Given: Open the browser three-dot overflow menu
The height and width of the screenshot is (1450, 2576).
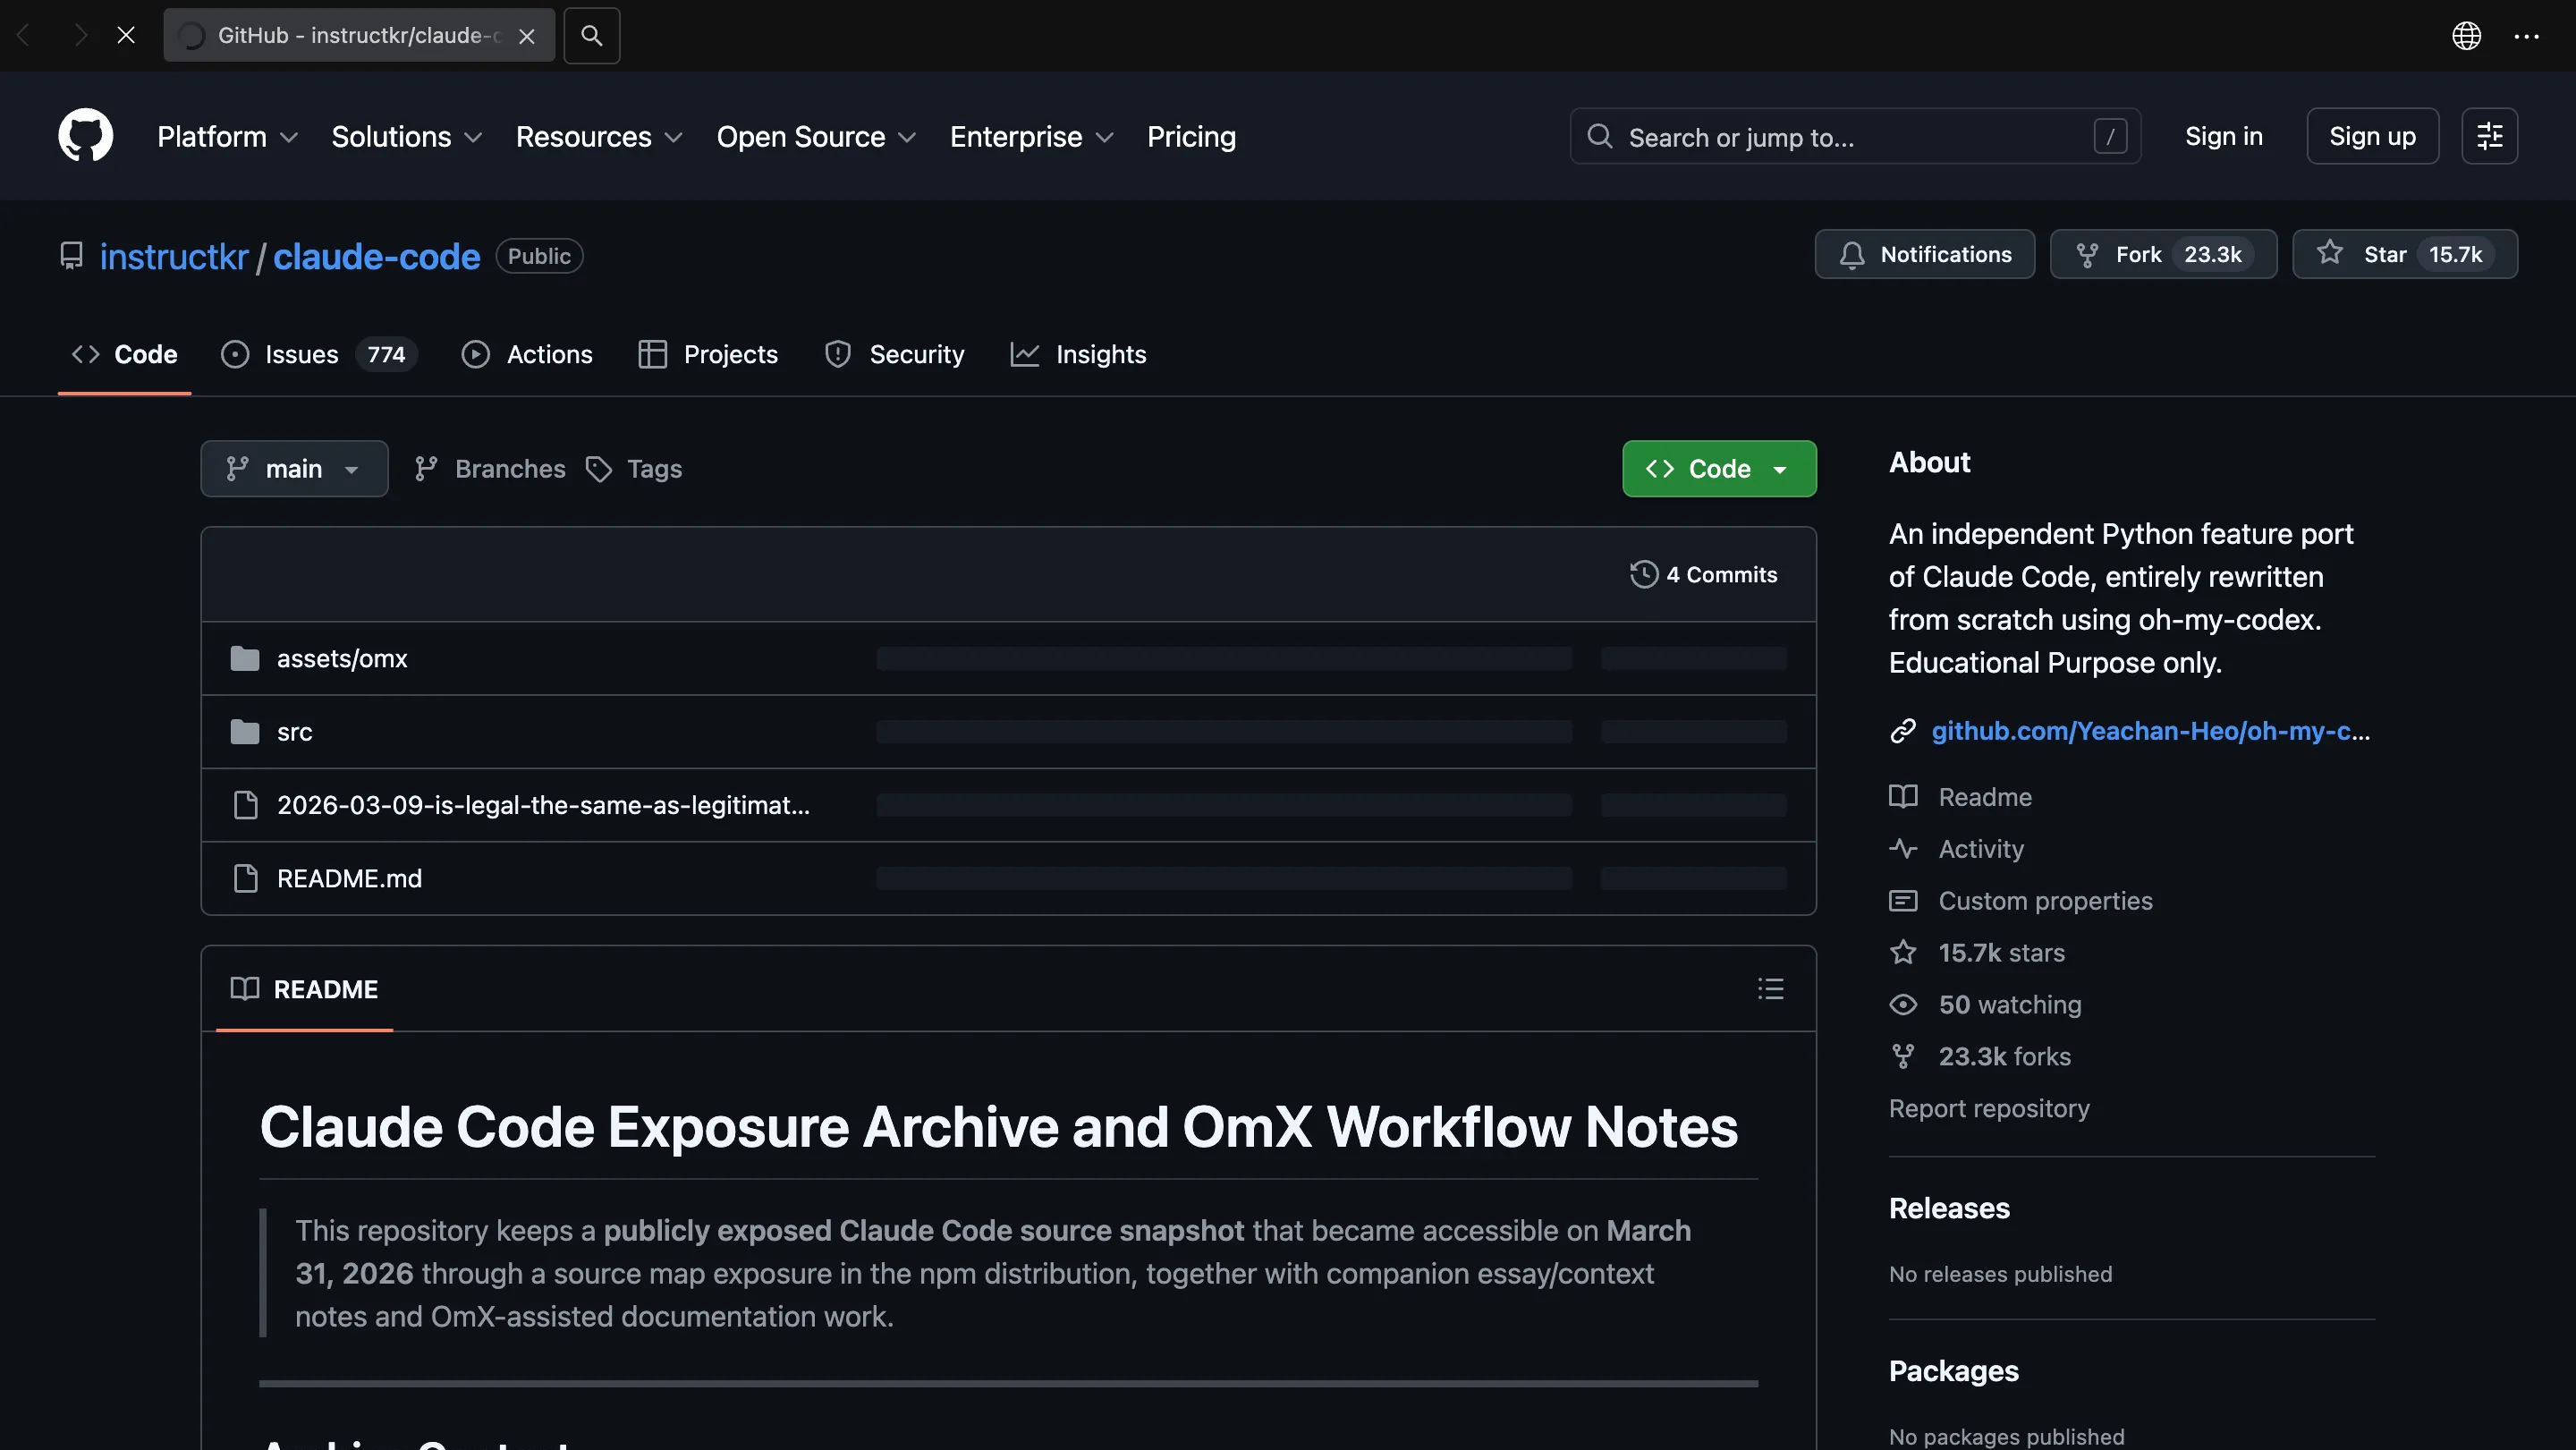Looking at the screenshot, I should (2526, 36).
